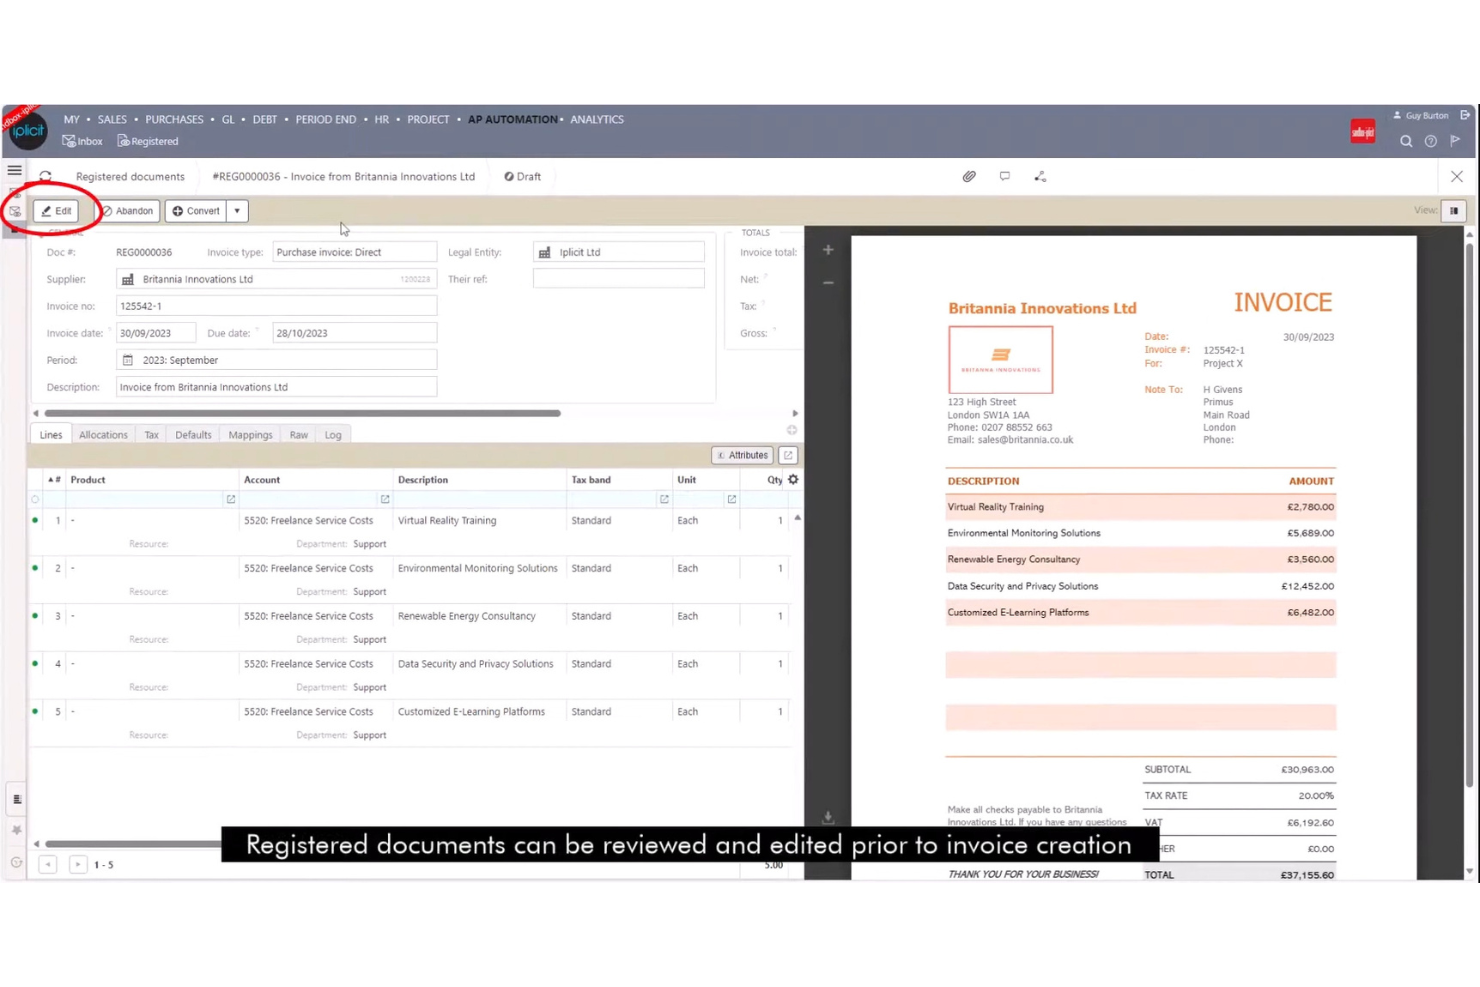Click the Unit filter lookup icon
This screenshot has width=1480, height=987.
point(732,499)
